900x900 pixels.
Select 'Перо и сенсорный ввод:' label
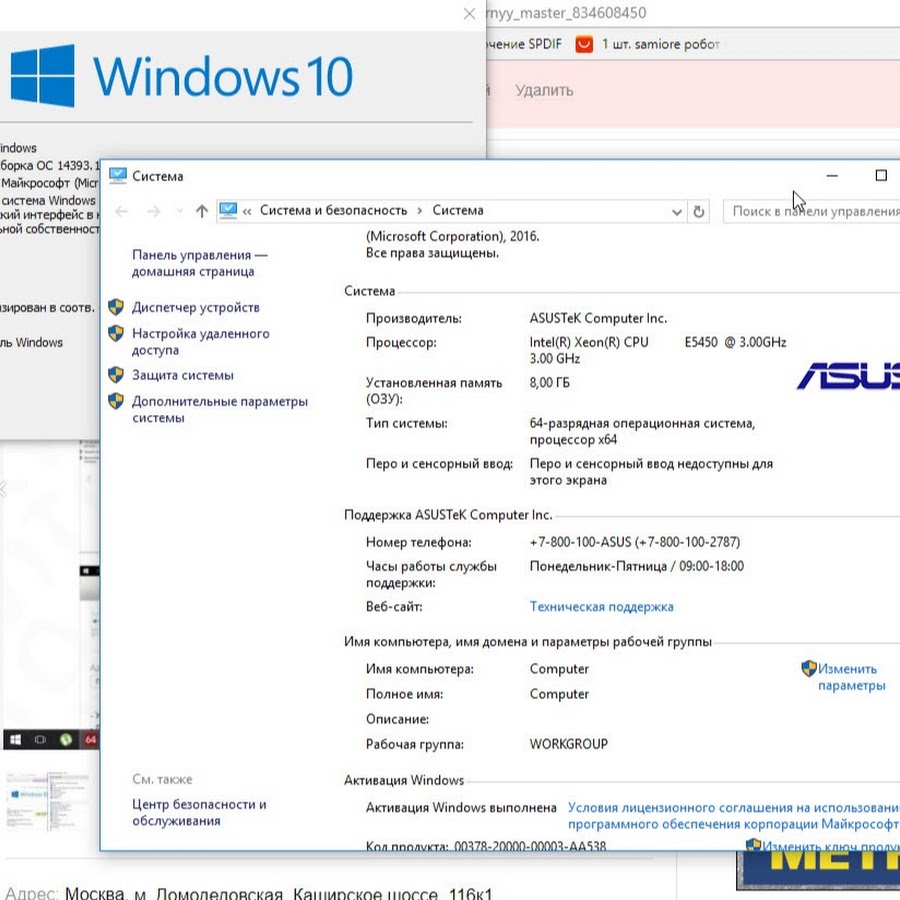pos(439,463)
